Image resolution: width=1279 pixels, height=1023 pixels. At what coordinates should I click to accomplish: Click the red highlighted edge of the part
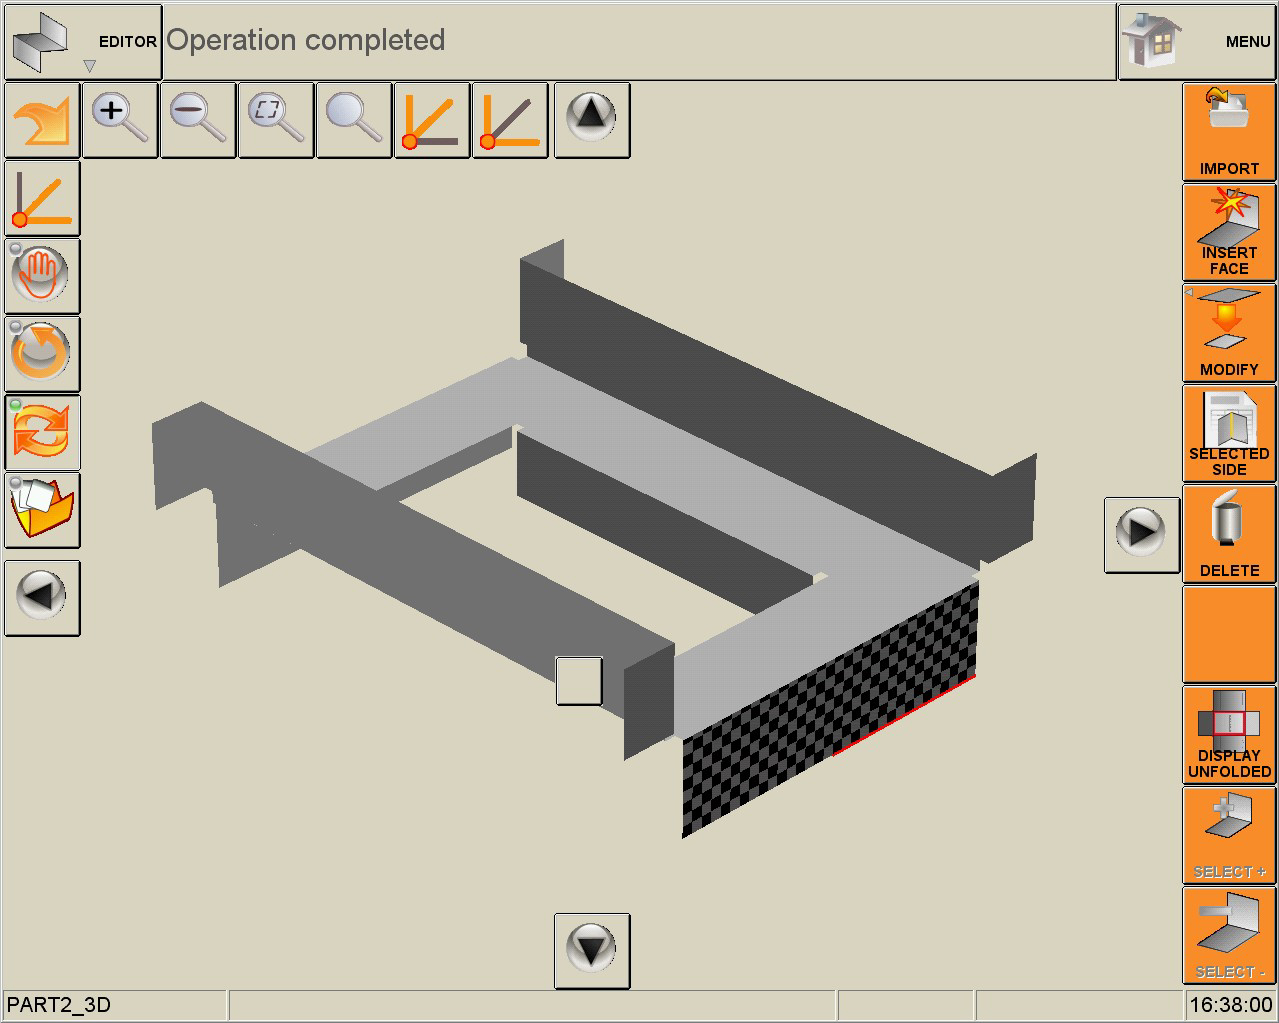pos(904,716)
